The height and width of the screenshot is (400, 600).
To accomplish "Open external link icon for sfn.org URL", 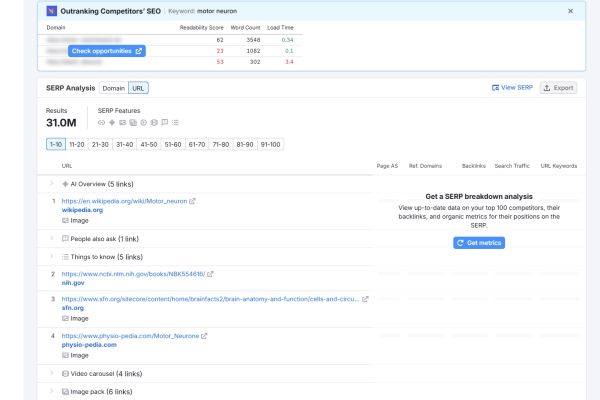I will pyautogui.click(x=365, y=299).
